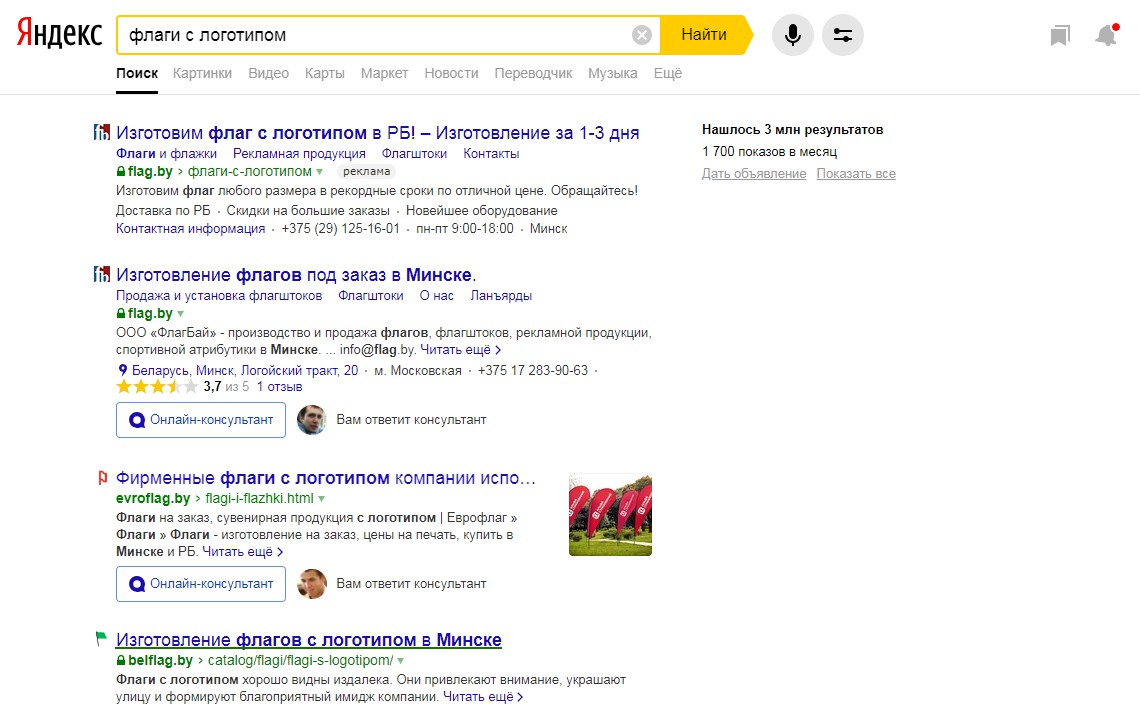Expand dropdown arrow after flagi-i-flazhki.html
This screenshot has height=716, width=1140.
pyautogui.click(x=321, y=499)
